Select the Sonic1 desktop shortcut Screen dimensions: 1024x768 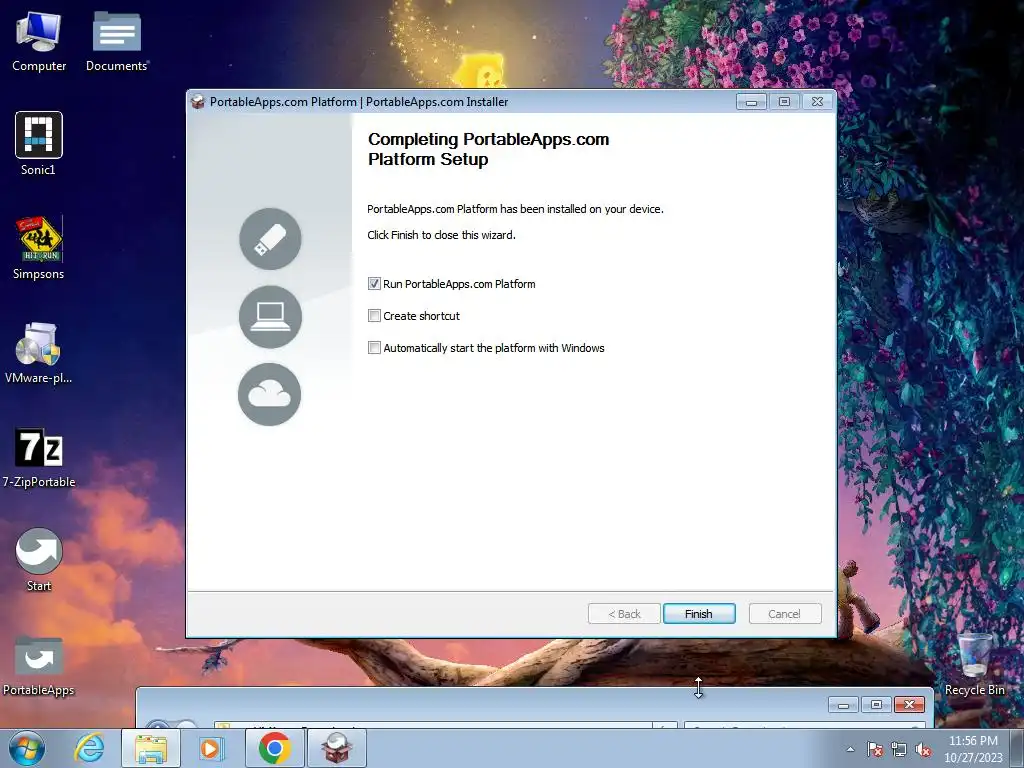39,144
